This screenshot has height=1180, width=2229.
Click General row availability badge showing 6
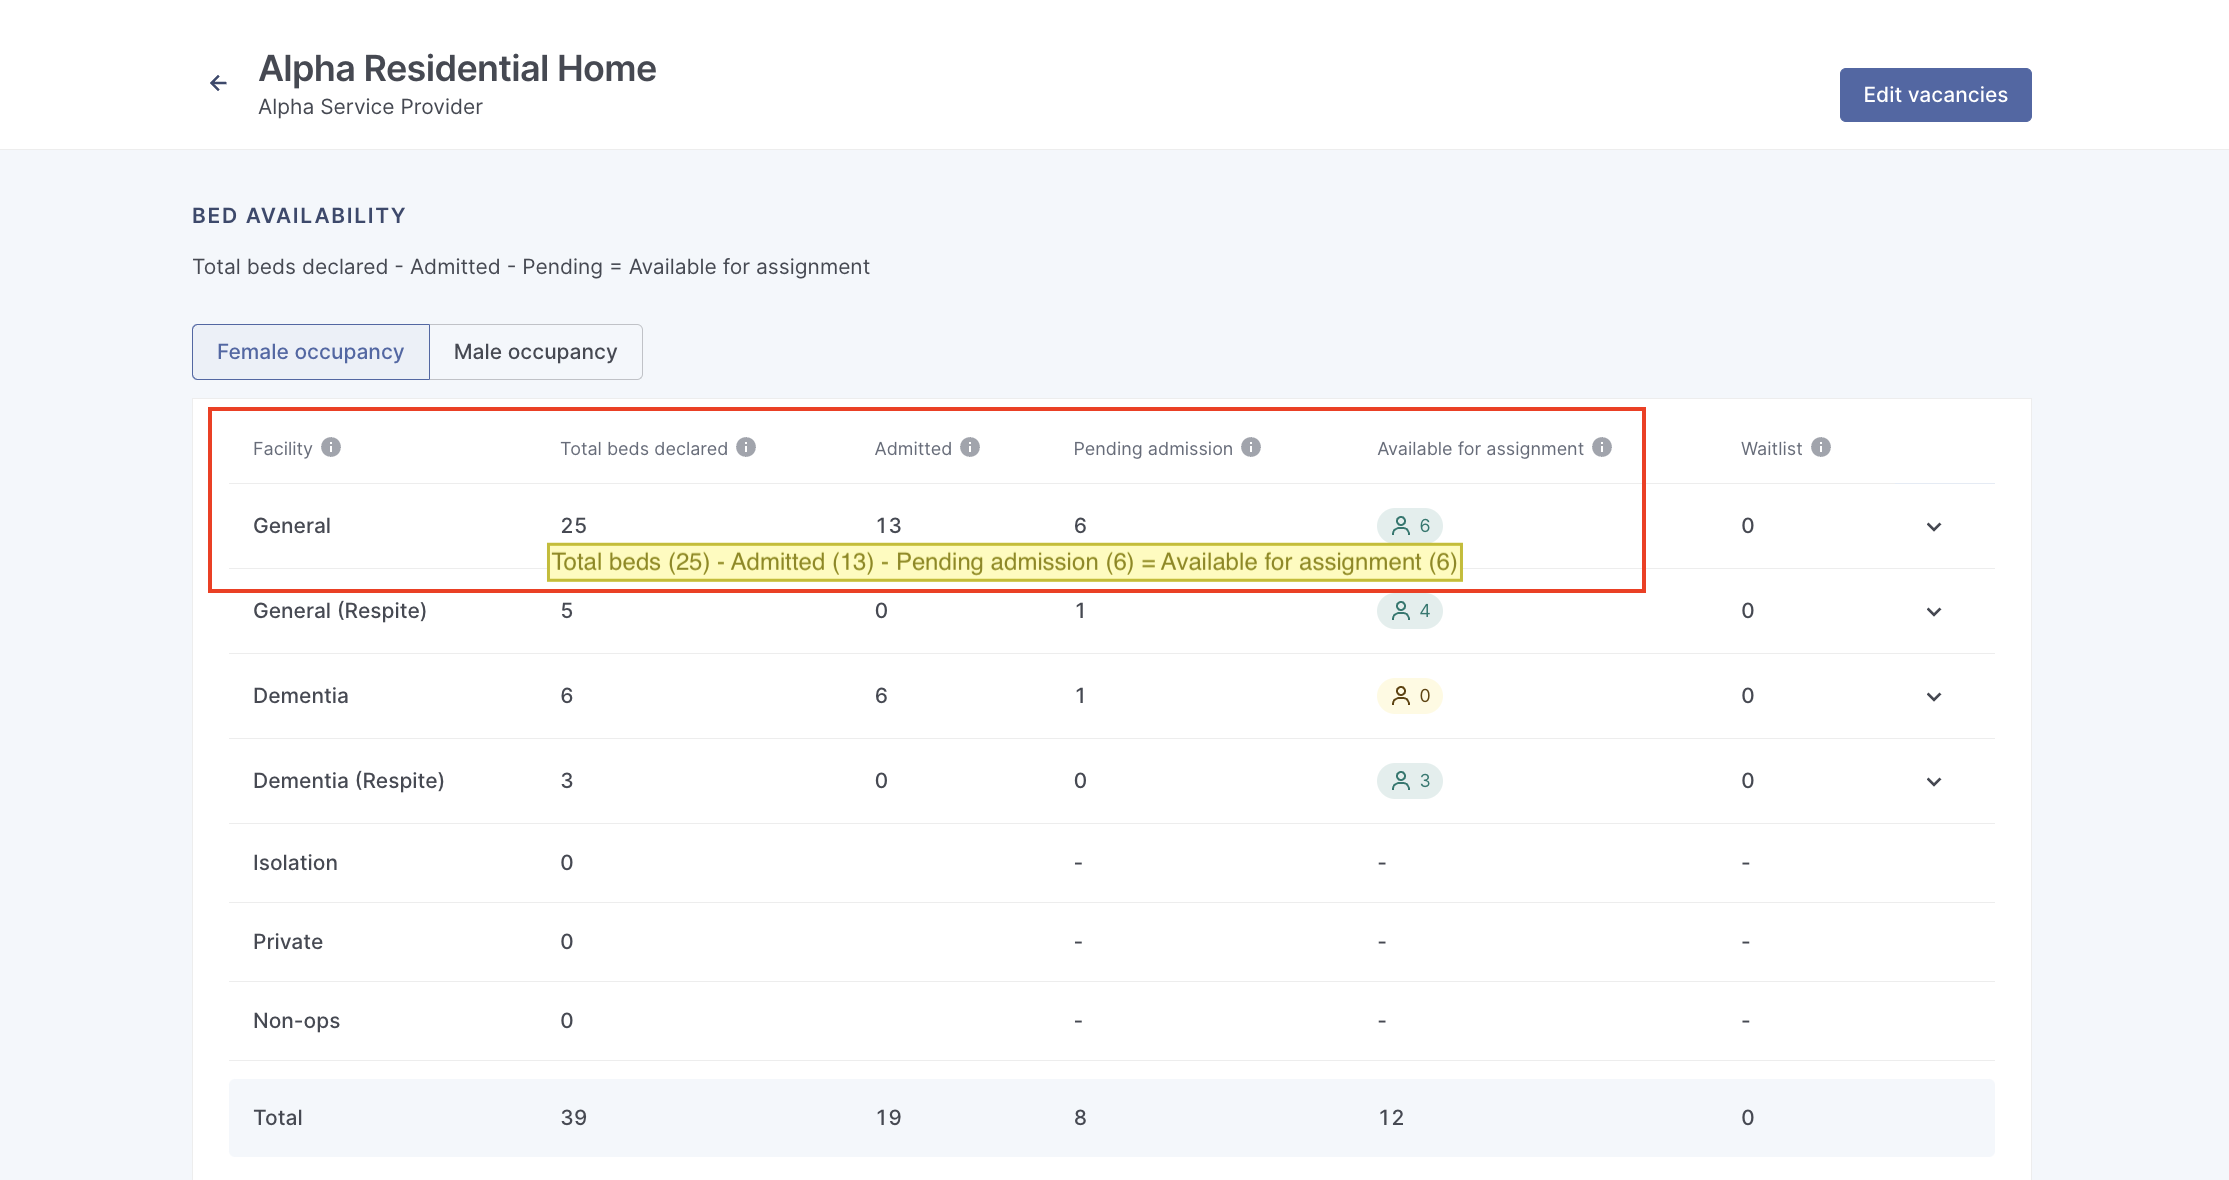pos(1409,525)
